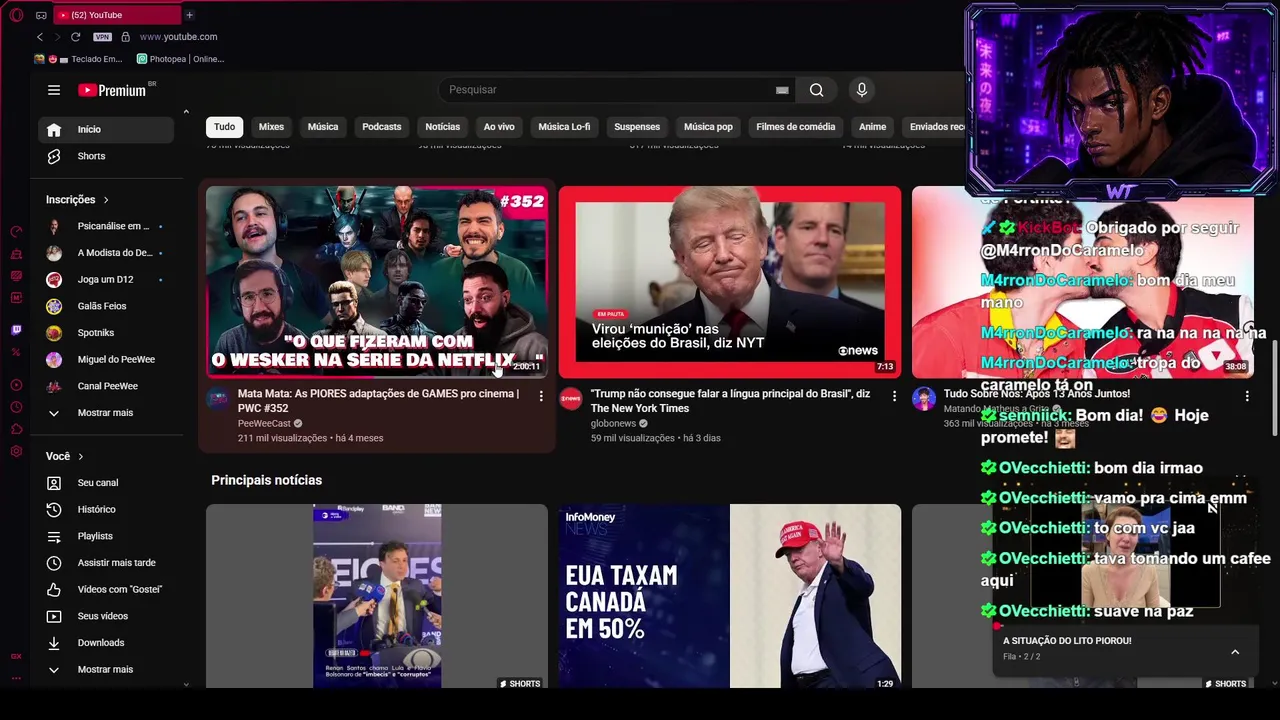
Task: Select the Mixes filter chip
Action: click(271, 127)
